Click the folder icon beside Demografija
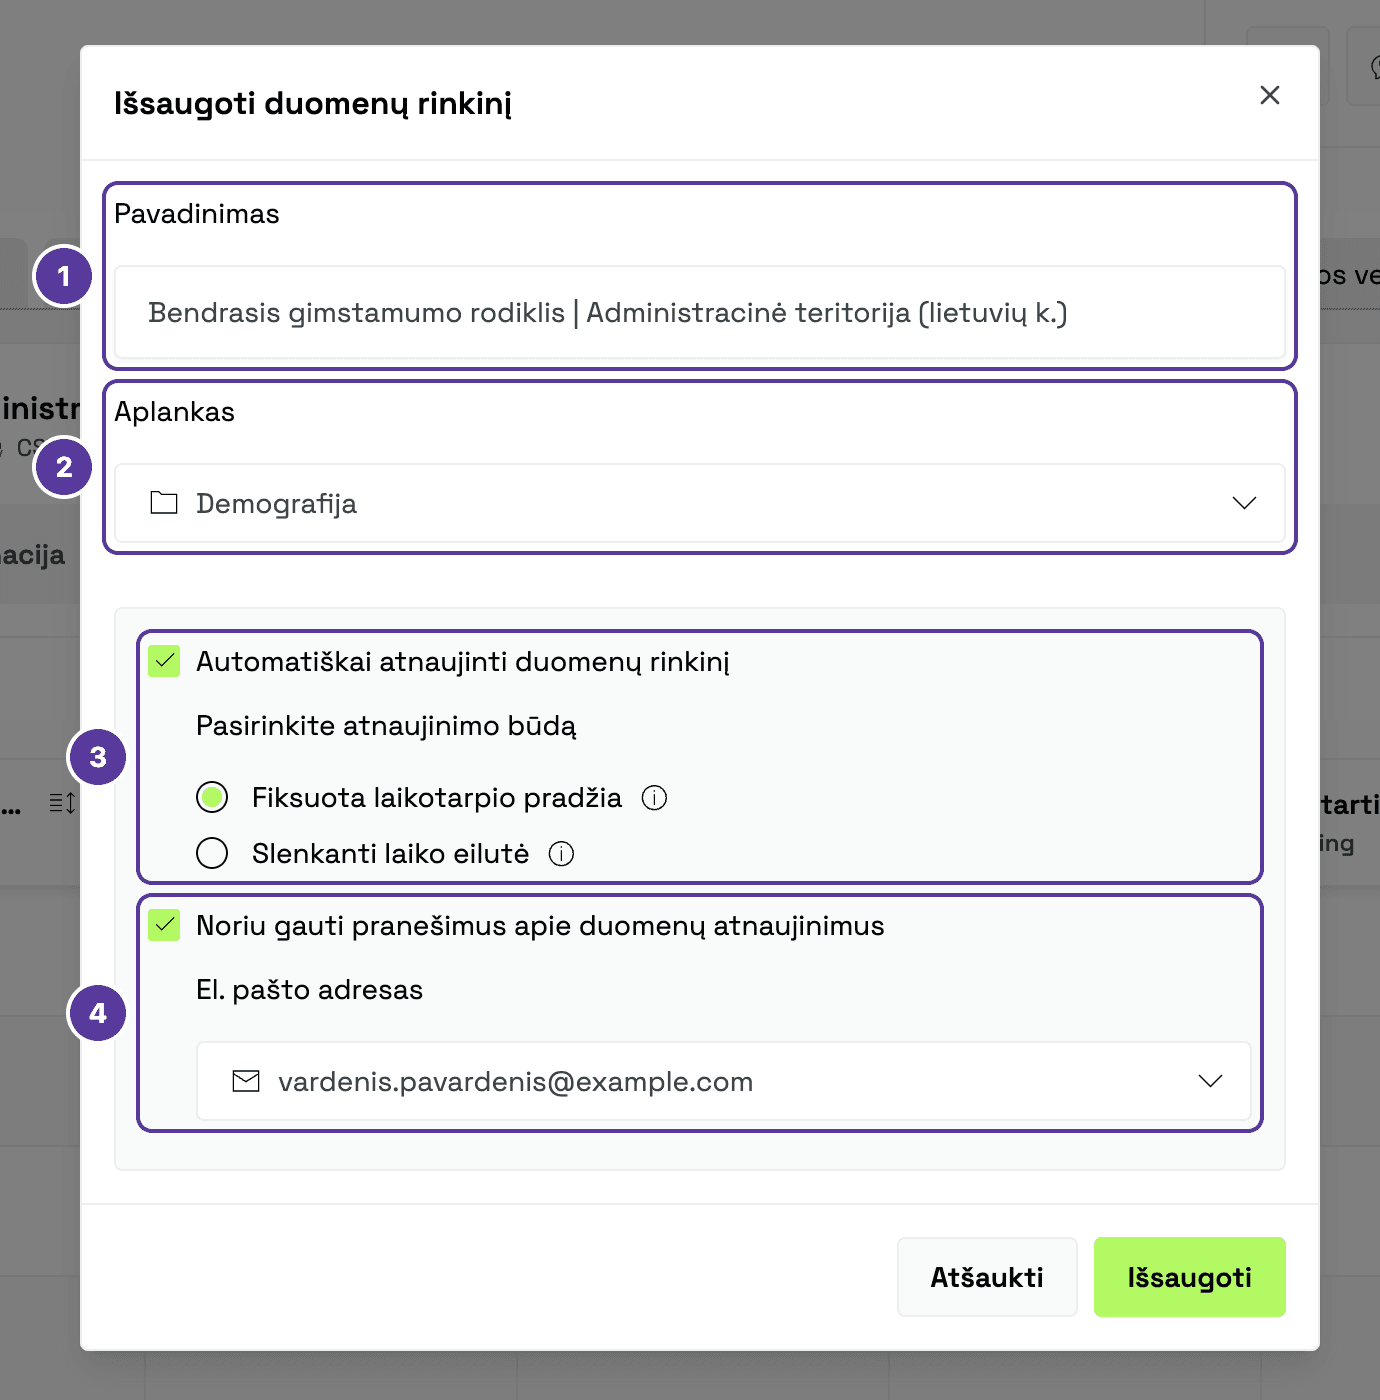Image resolution: width=1380 pixels, height=1400 pixels. pyautogui.click(x=164, y=503)
